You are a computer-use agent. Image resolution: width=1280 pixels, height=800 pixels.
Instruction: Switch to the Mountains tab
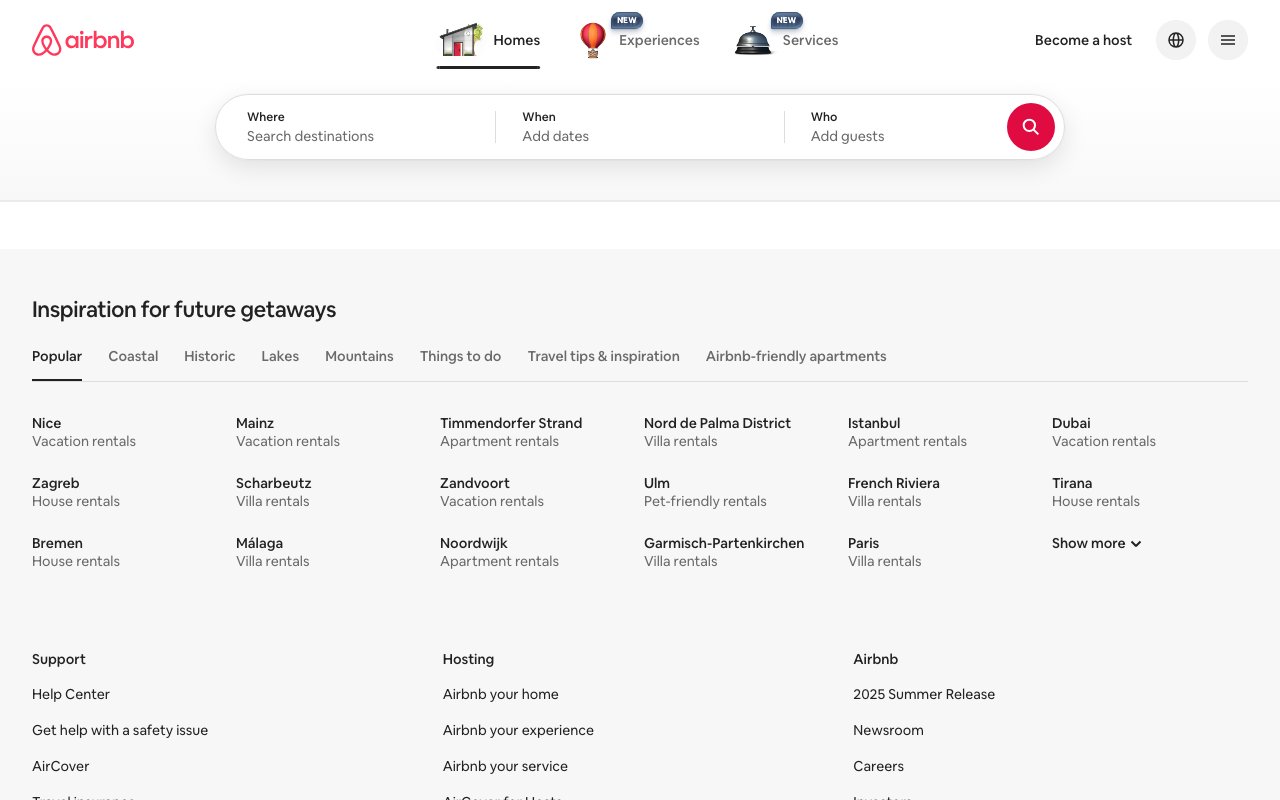point(359,356)
